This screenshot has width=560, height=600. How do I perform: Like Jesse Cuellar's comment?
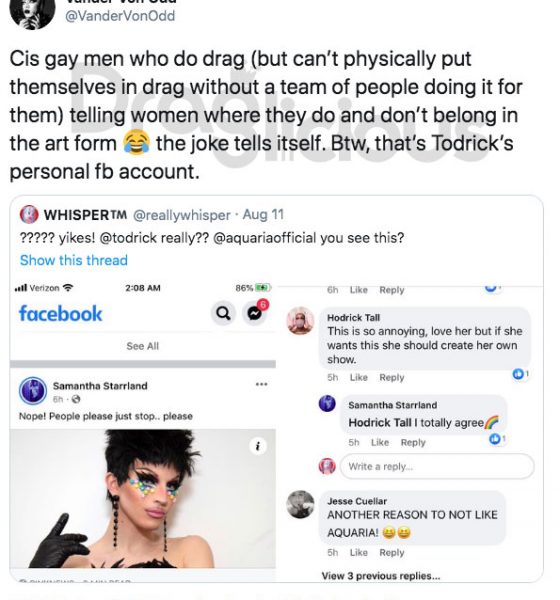pyautogui.click(x=358, y=553)
